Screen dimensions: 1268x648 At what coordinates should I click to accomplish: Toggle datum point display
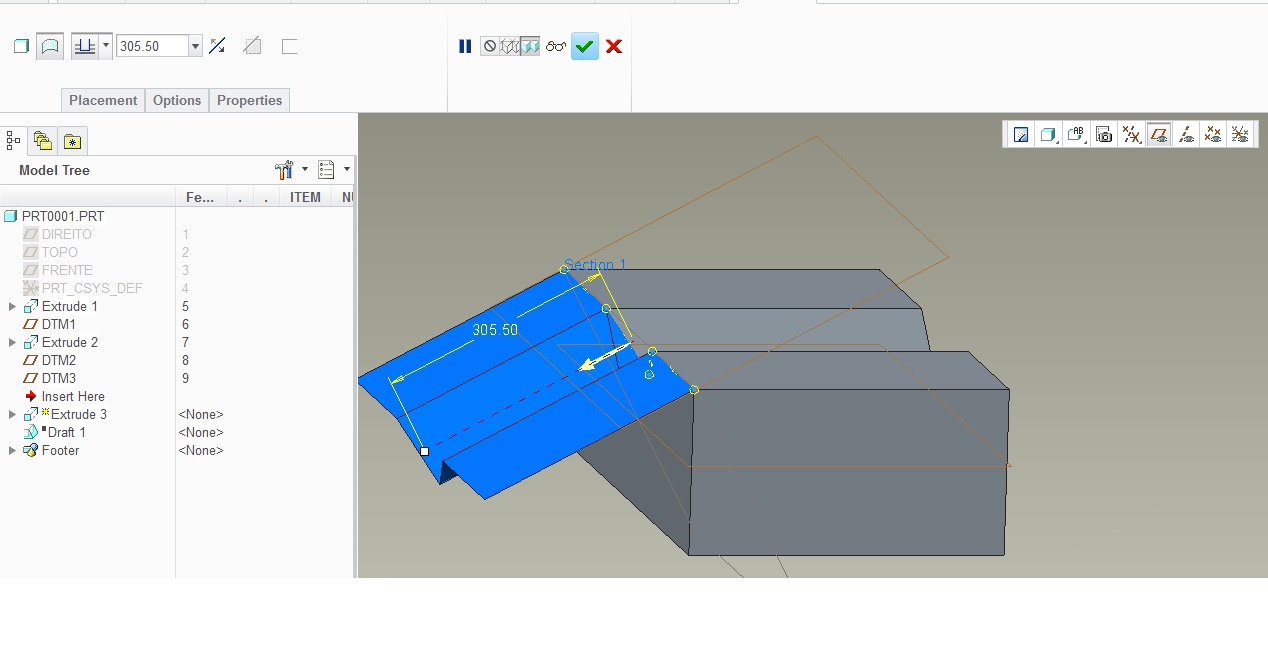(1213, 134)
